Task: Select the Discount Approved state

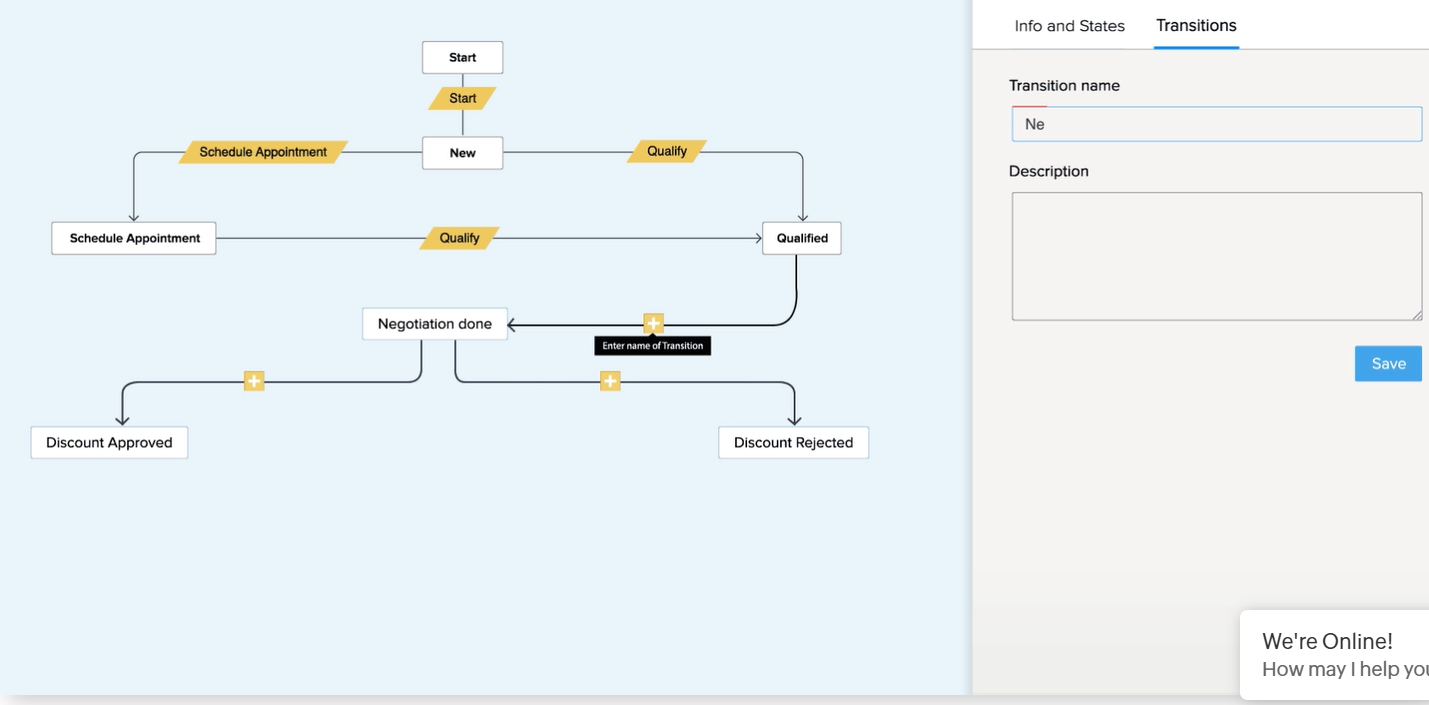Action: coord(109,443)
